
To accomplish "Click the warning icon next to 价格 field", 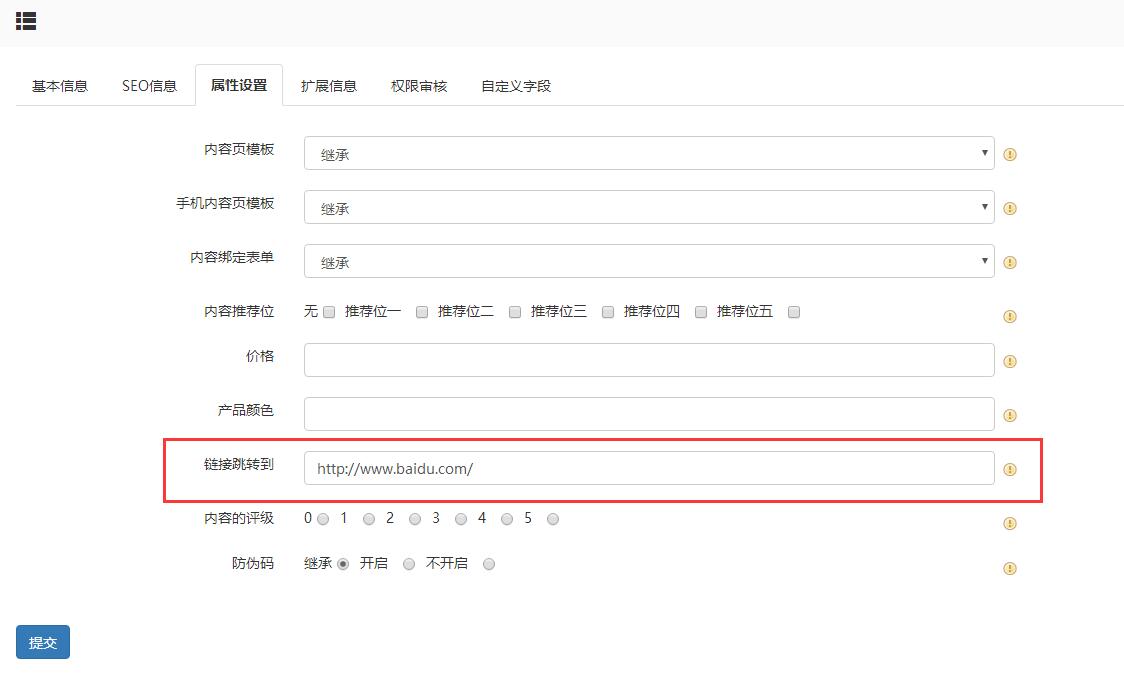I will click(x=1009, y=361).
